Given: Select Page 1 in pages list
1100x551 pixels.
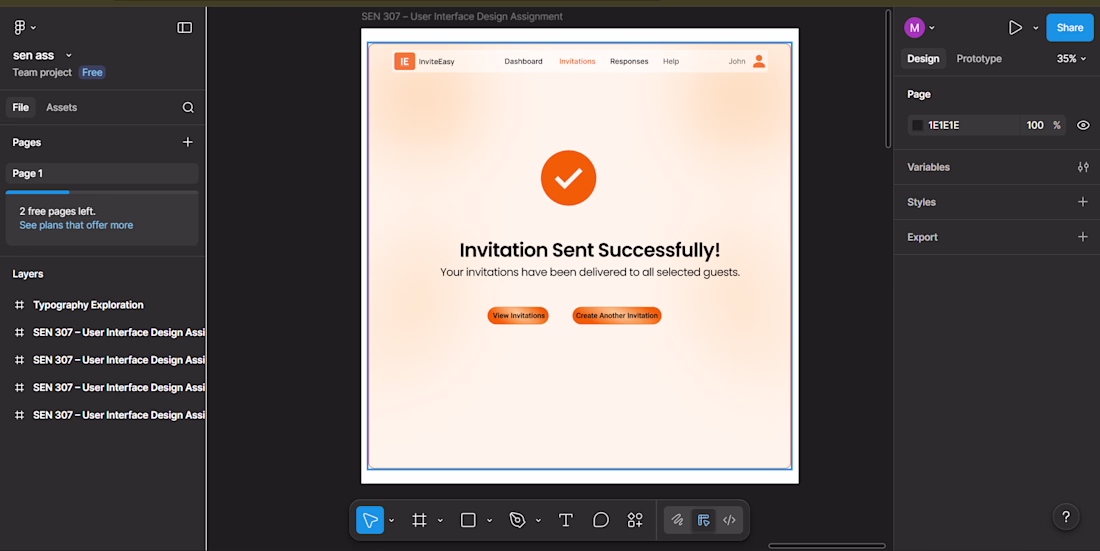Looking at the screenshot, I should [x=102, y=173].
